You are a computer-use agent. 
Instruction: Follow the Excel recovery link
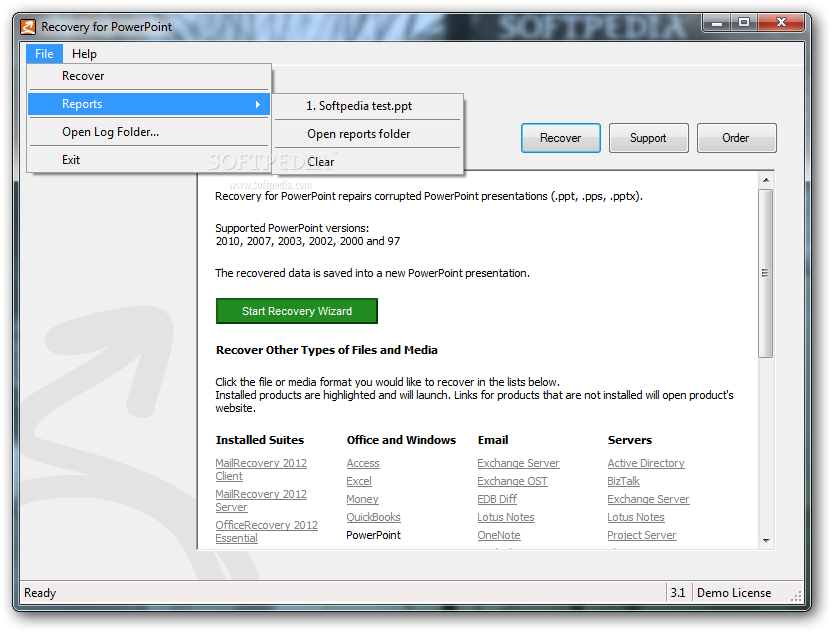pos(359,481)
